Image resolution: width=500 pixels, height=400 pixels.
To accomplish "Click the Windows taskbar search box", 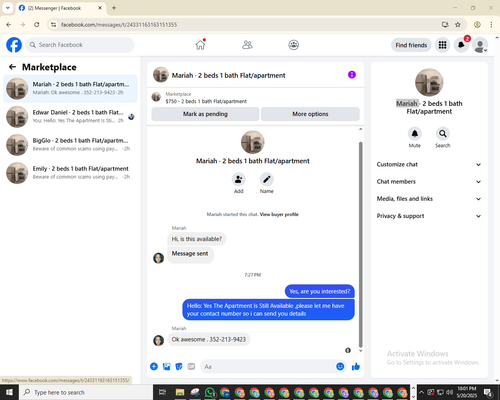I will point(86,392).
